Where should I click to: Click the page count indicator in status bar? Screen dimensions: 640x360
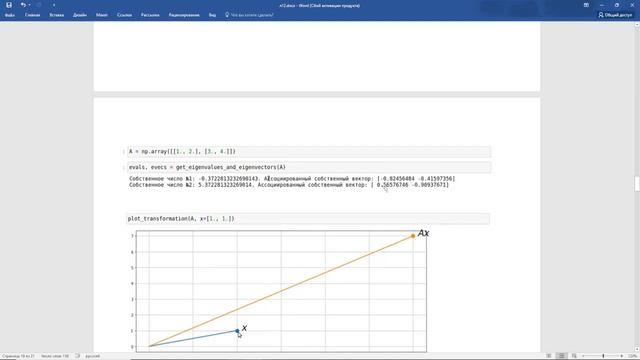tap(18, 356)
